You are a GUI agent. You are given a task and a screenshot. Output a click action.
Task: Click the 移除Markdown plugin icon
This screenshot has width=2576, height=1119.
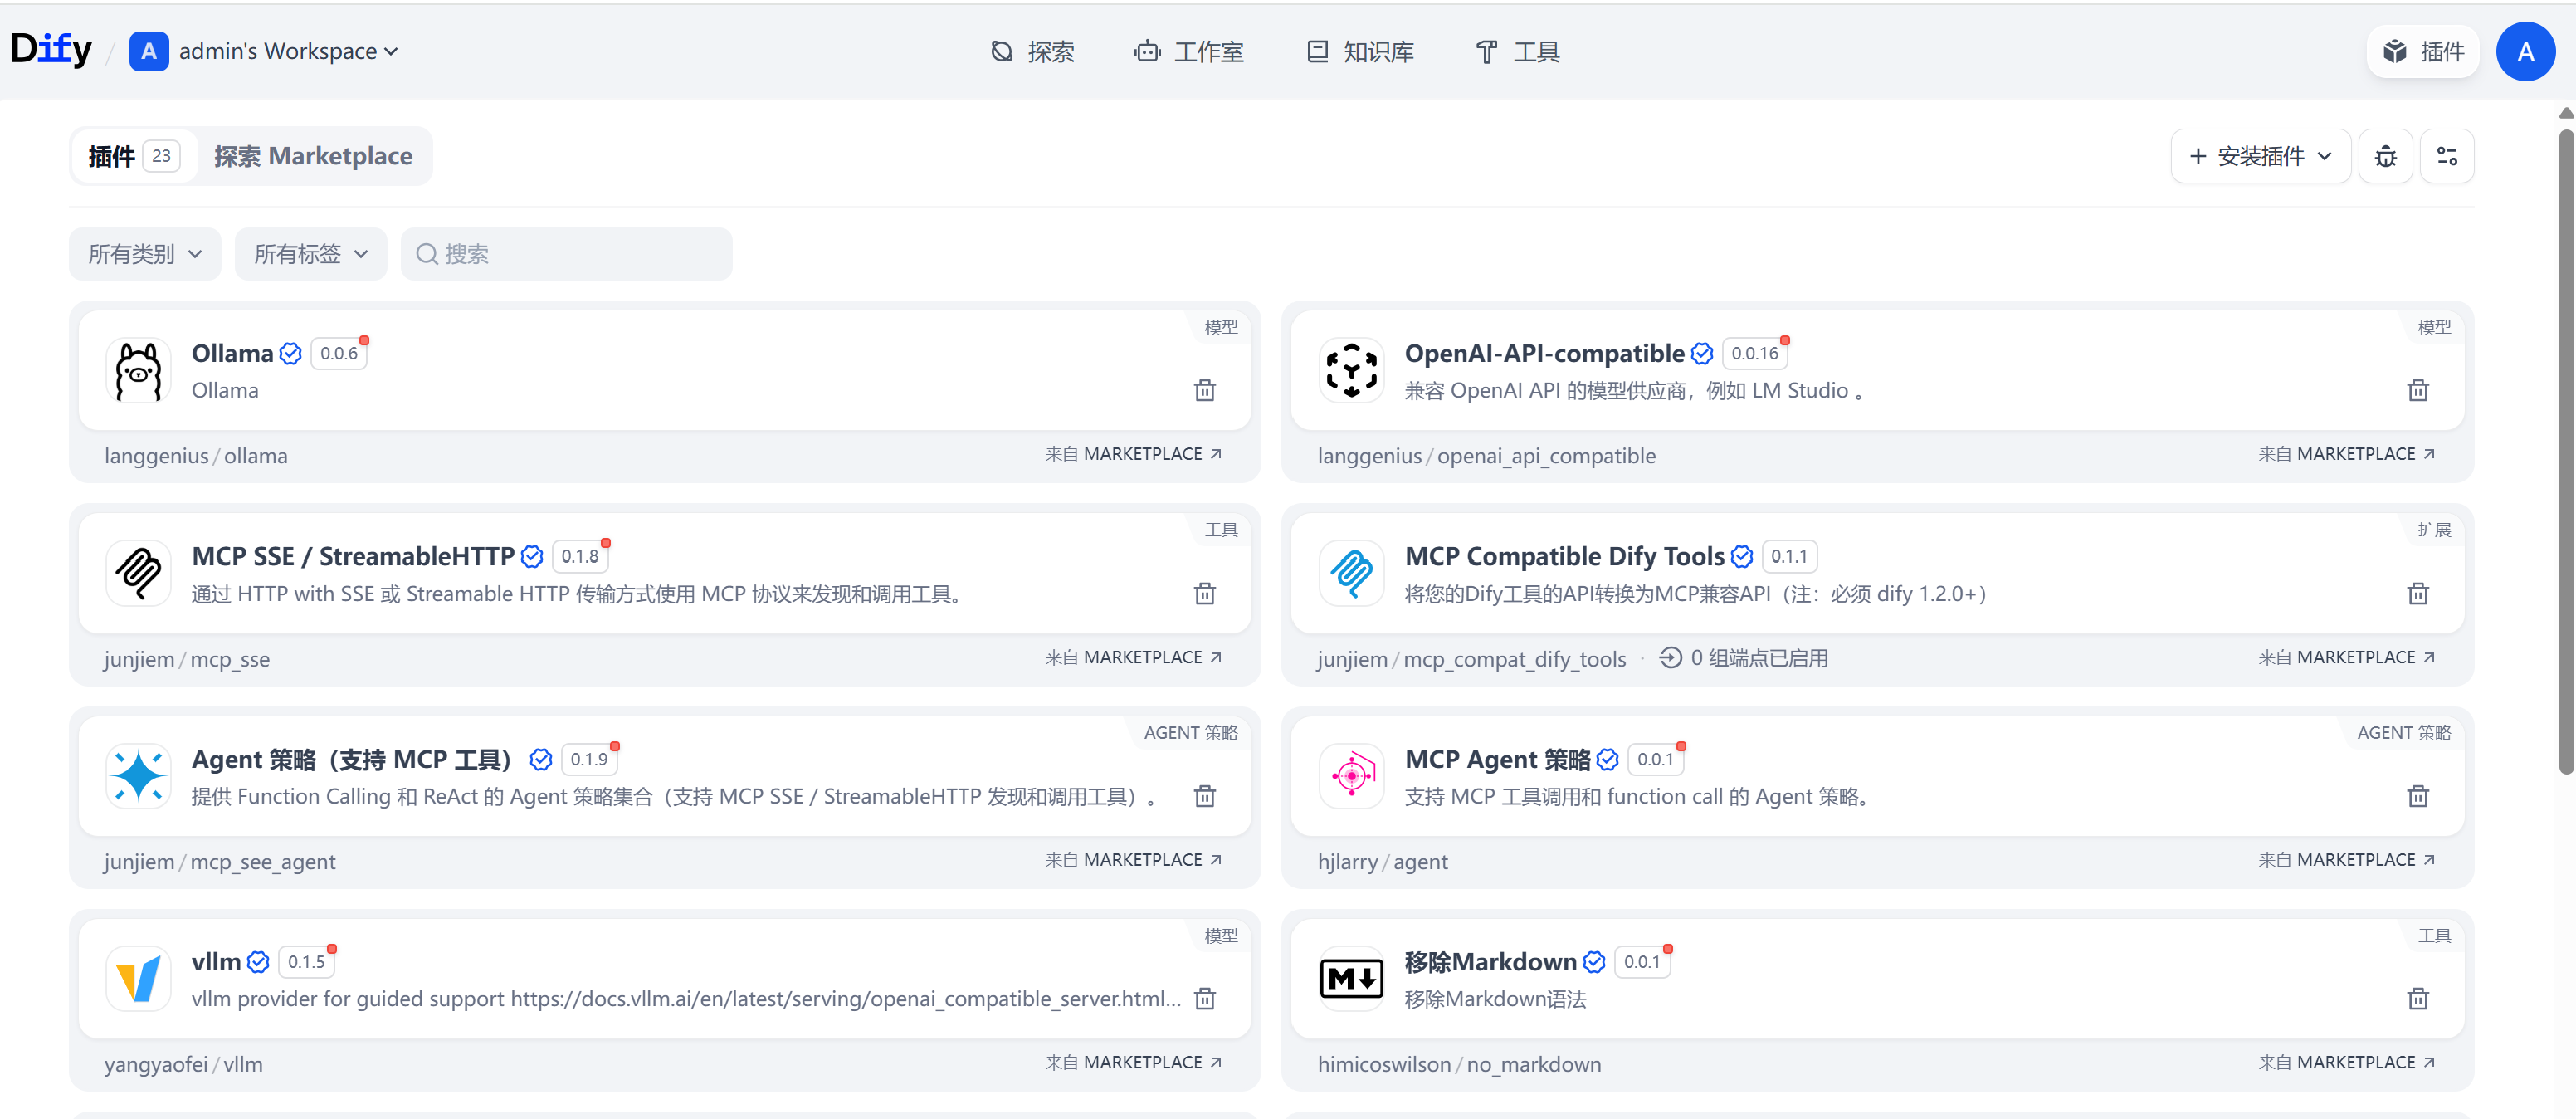point(1352,979)
